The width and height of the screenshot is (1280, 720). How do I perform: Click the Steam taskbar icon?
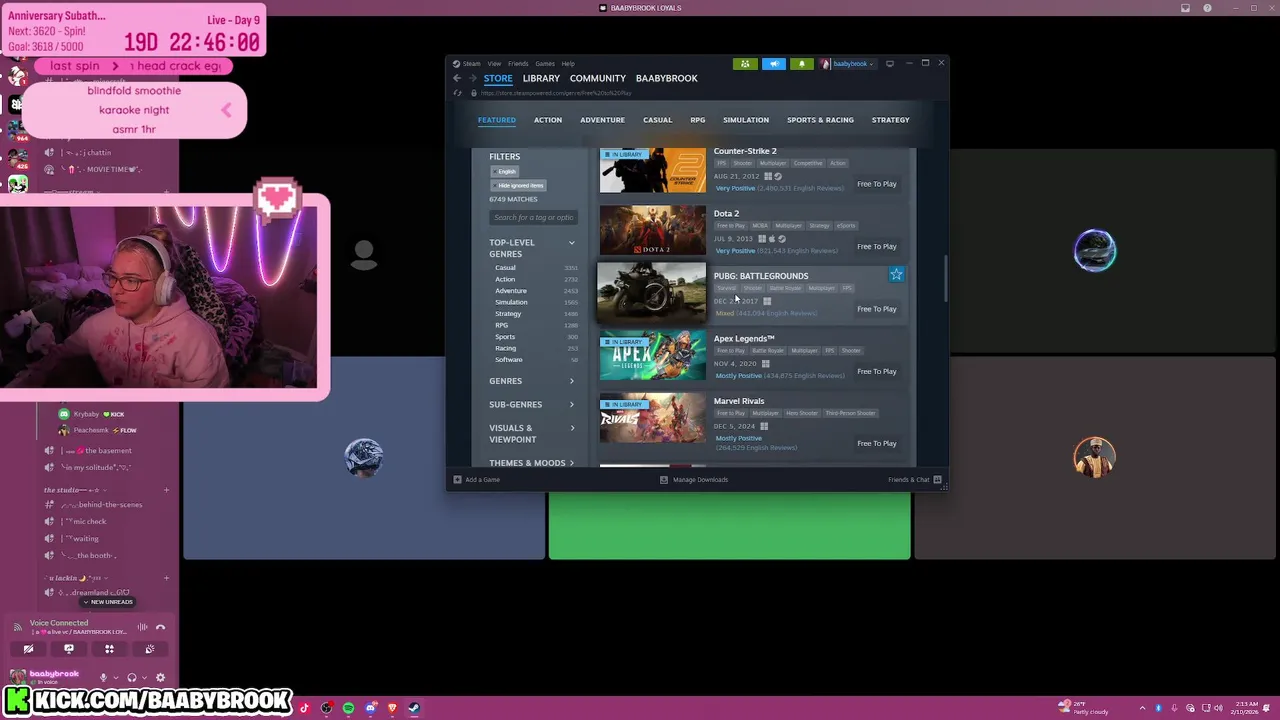414,708
